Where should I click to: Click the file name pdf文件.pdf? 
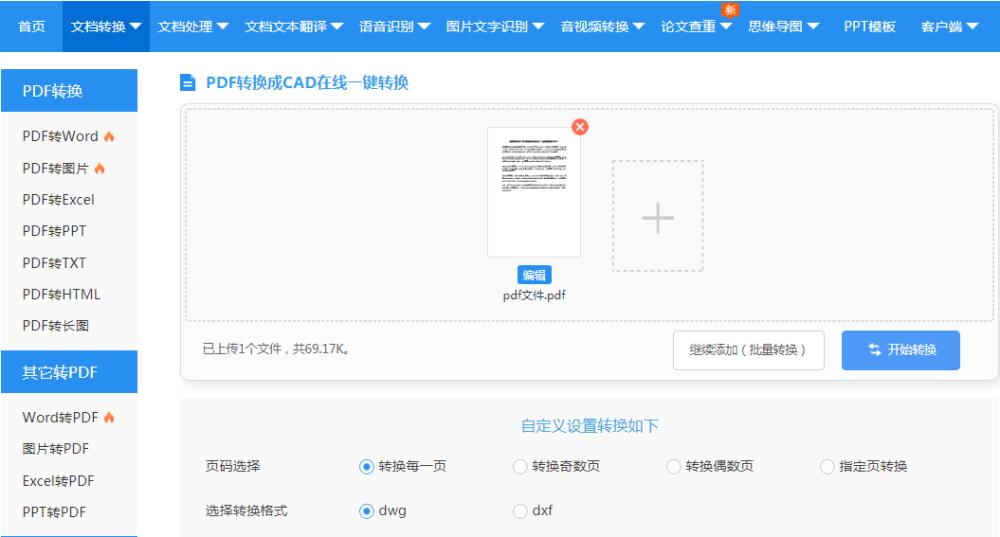(534, 295)
